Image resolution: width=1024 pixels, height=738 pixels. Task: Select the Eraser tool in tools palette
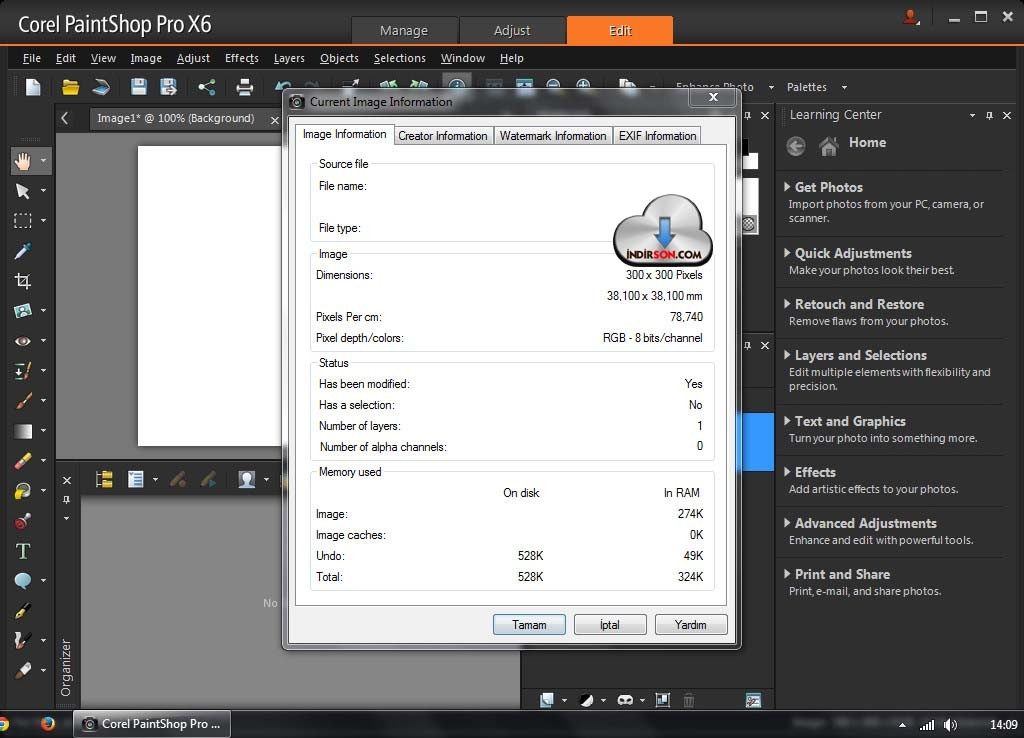coord(23,461)
